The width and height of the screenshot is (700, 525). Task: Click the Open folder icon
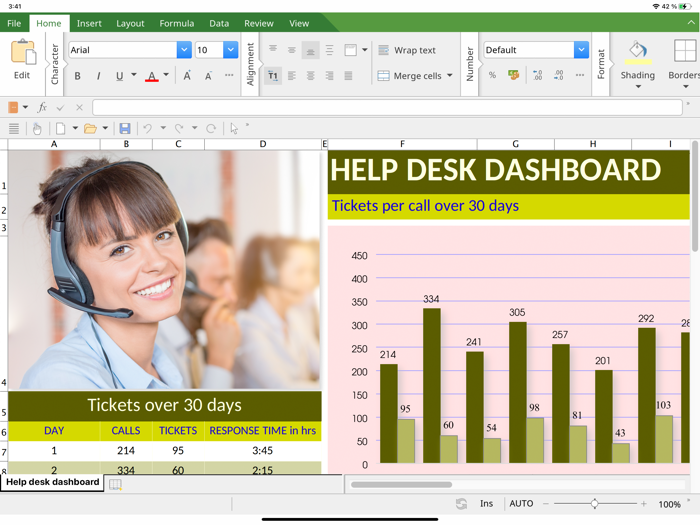click(x=90, y=129)
